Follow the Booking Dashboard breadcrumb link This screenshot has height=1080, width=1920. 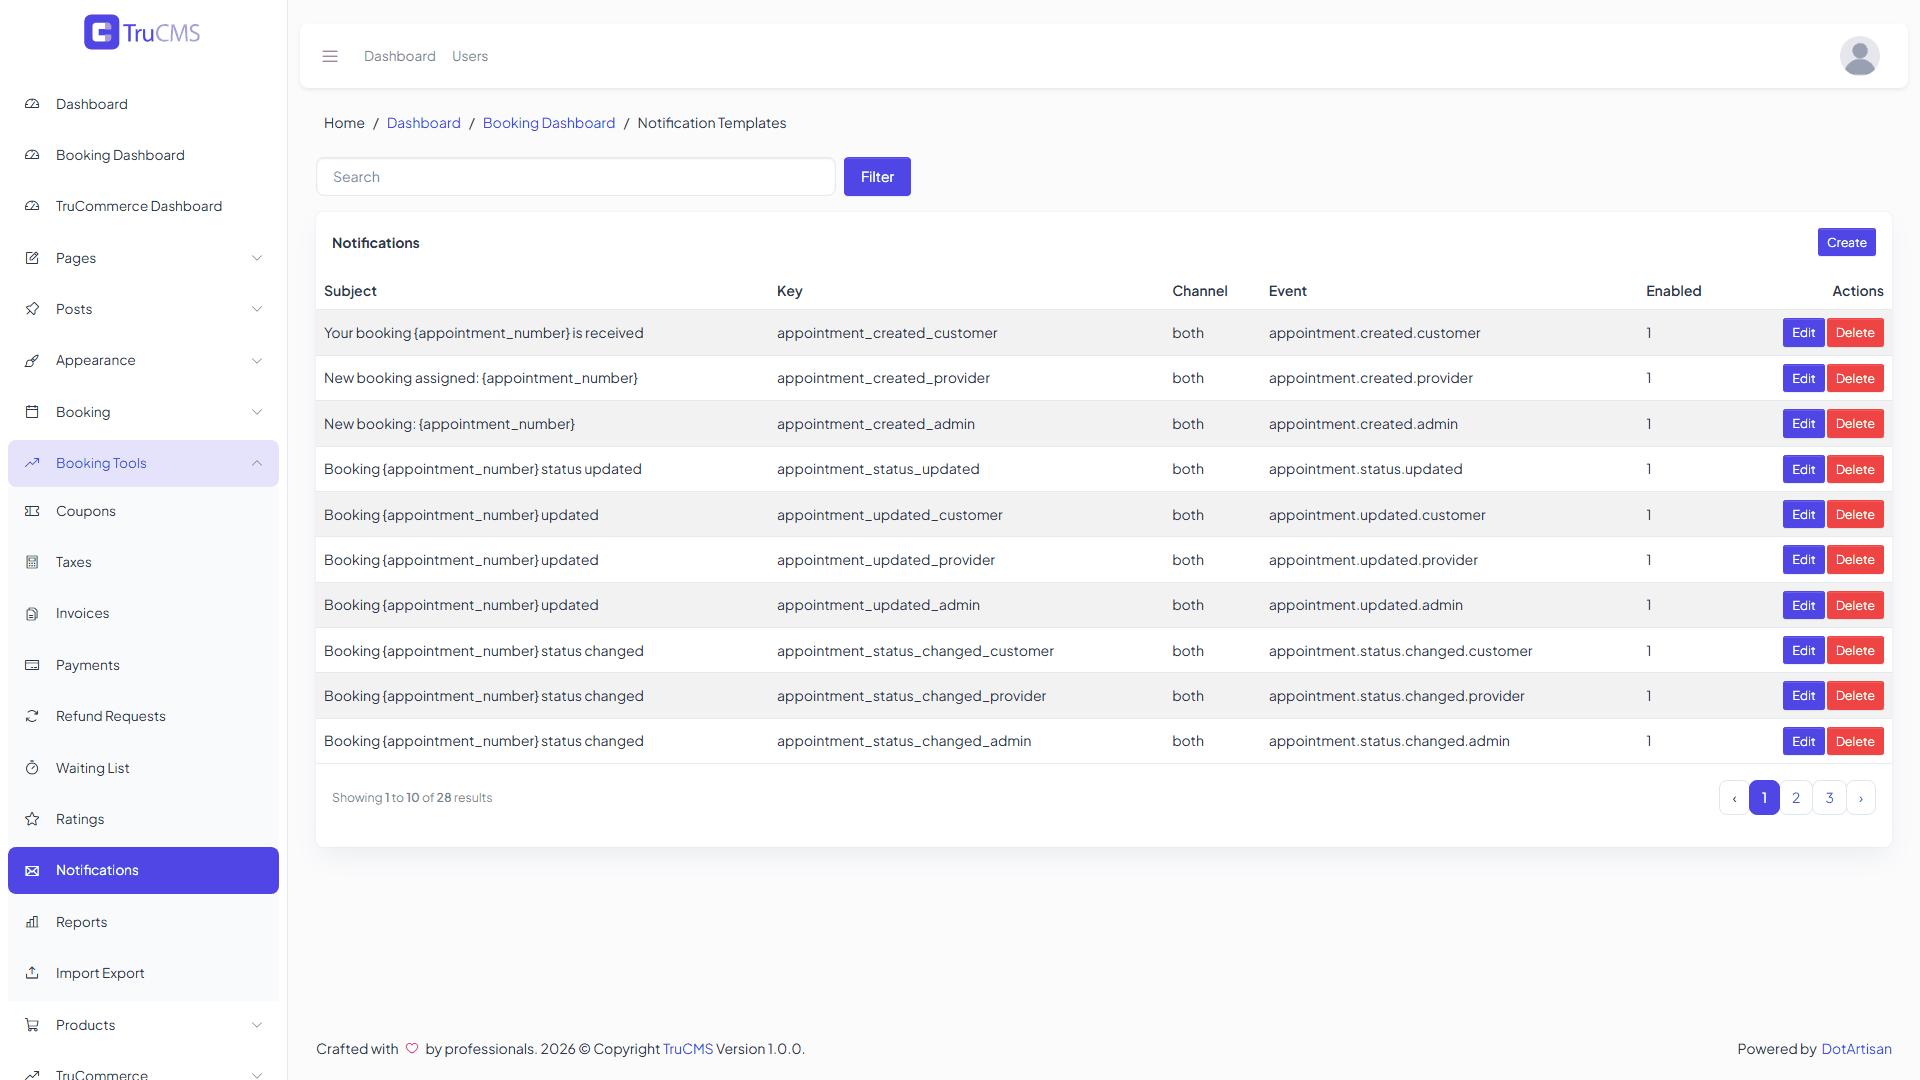(x=549, y=123)
